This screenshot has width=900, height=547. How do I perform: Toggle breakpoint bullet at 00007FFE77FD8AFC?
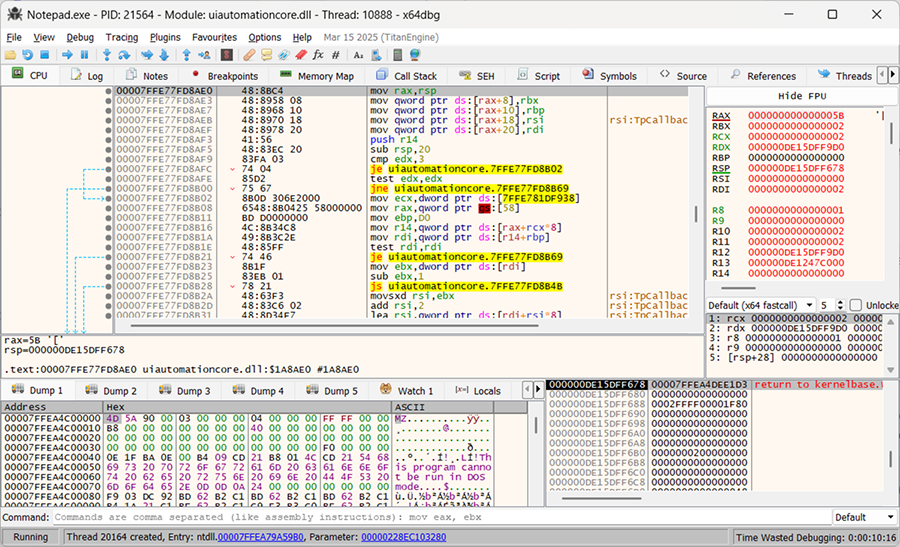[x=108, y=169]
